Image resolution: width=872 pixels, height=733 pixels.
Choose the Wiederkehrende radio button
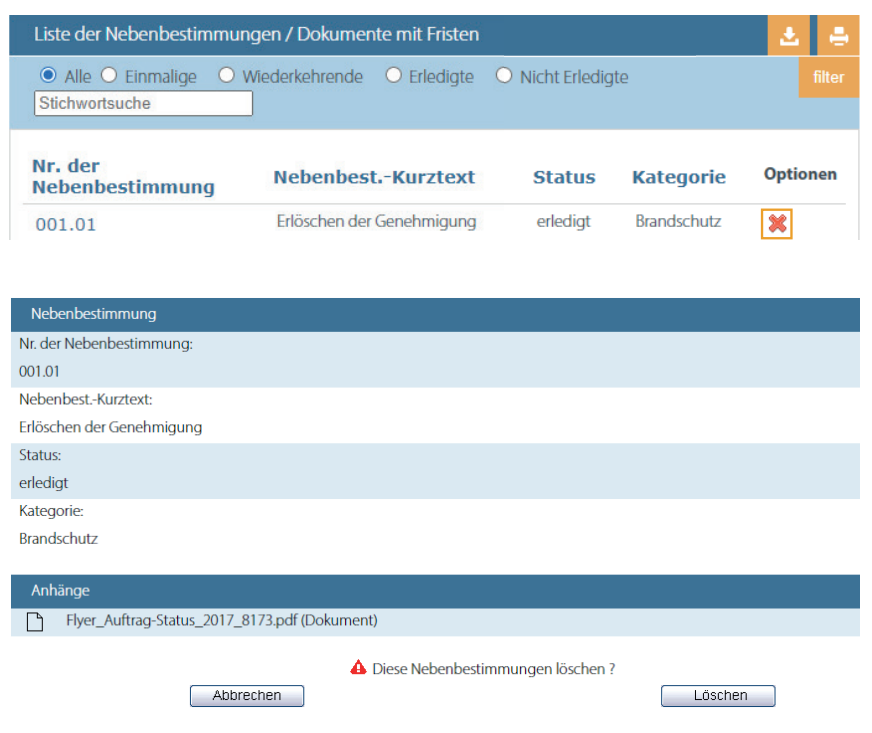226,75
